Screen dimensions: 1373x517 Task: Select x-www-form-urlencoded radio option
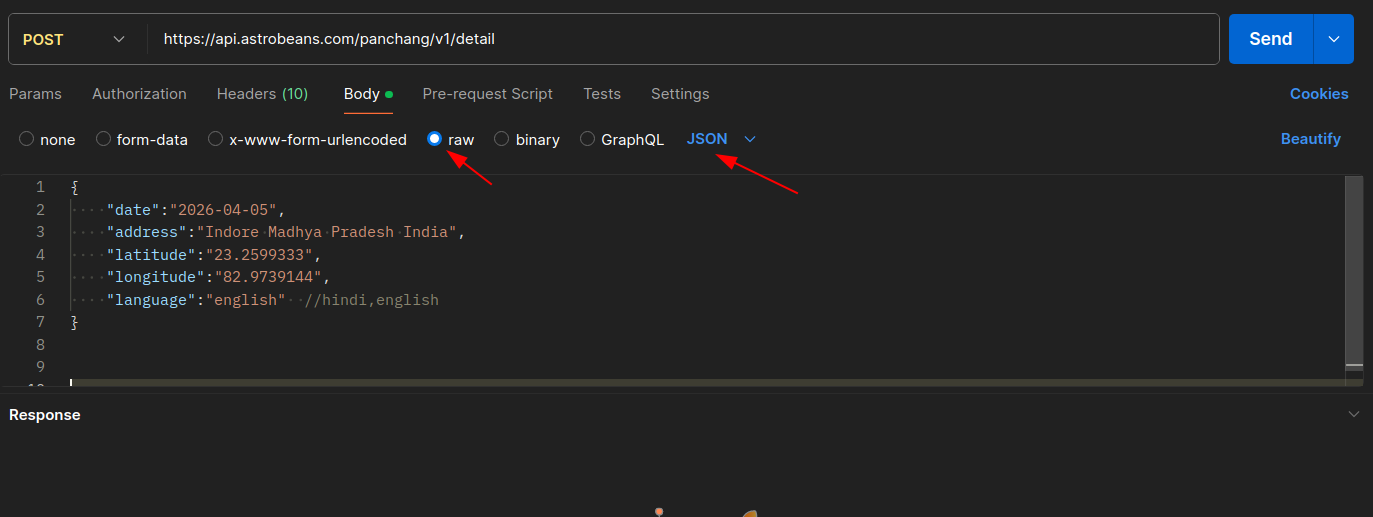pyautogui.click(x=215, y=139)
